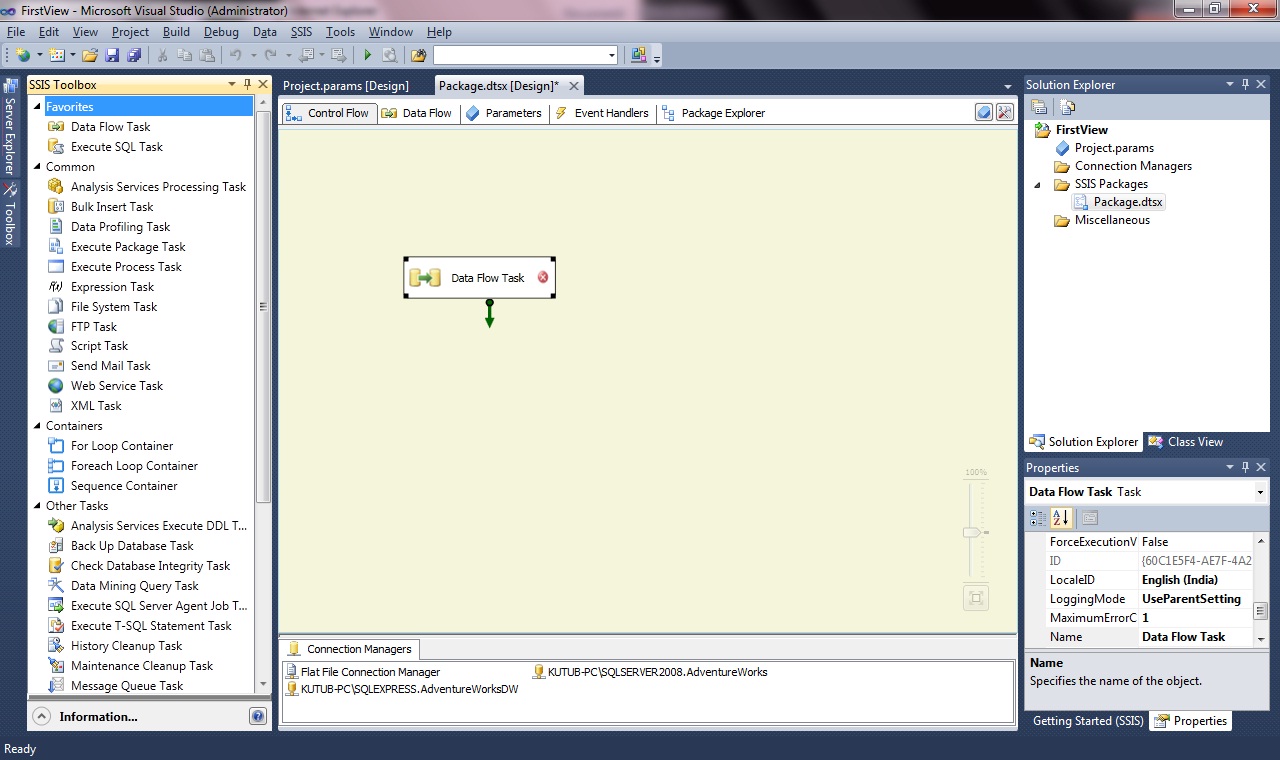The width and height of the screenshot is (1280, 760).
Task: Click the Show All Files icon
Action: pyautogui.click(x=1068, y=107)
